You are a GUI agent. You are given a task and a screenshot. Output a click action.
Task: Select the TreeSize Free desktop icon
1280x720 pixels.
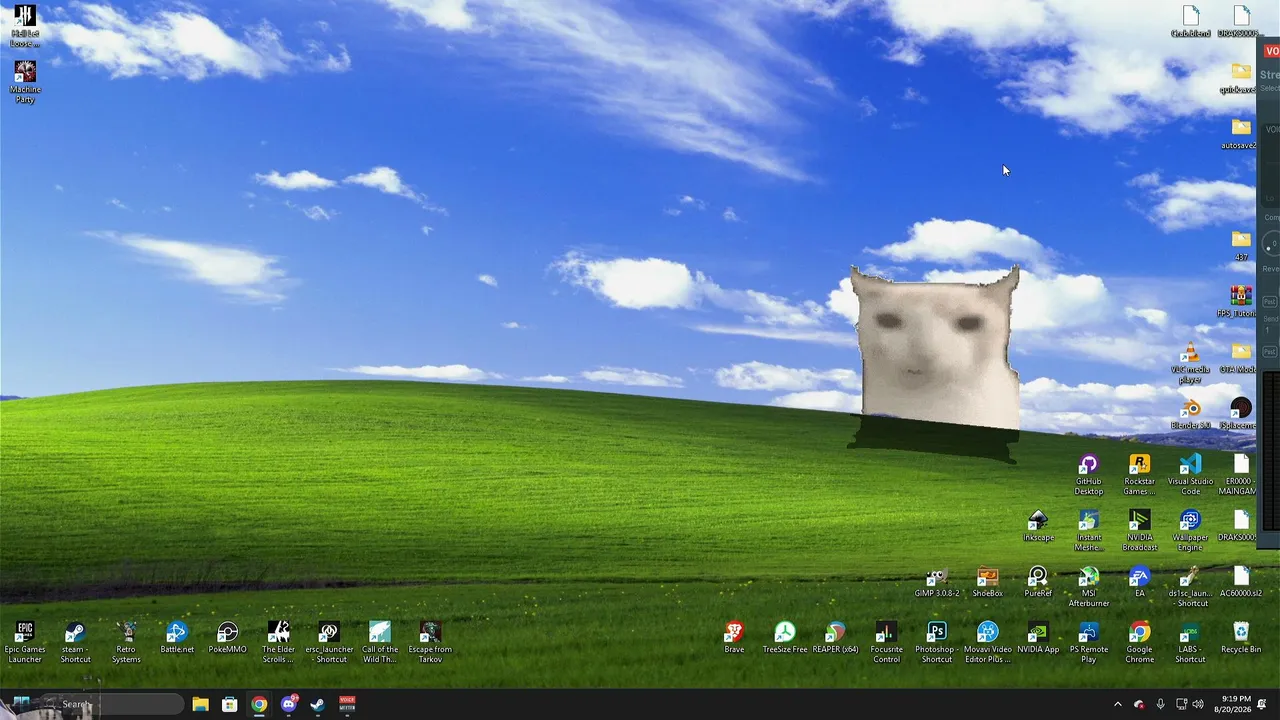click(x=785, y=637)
